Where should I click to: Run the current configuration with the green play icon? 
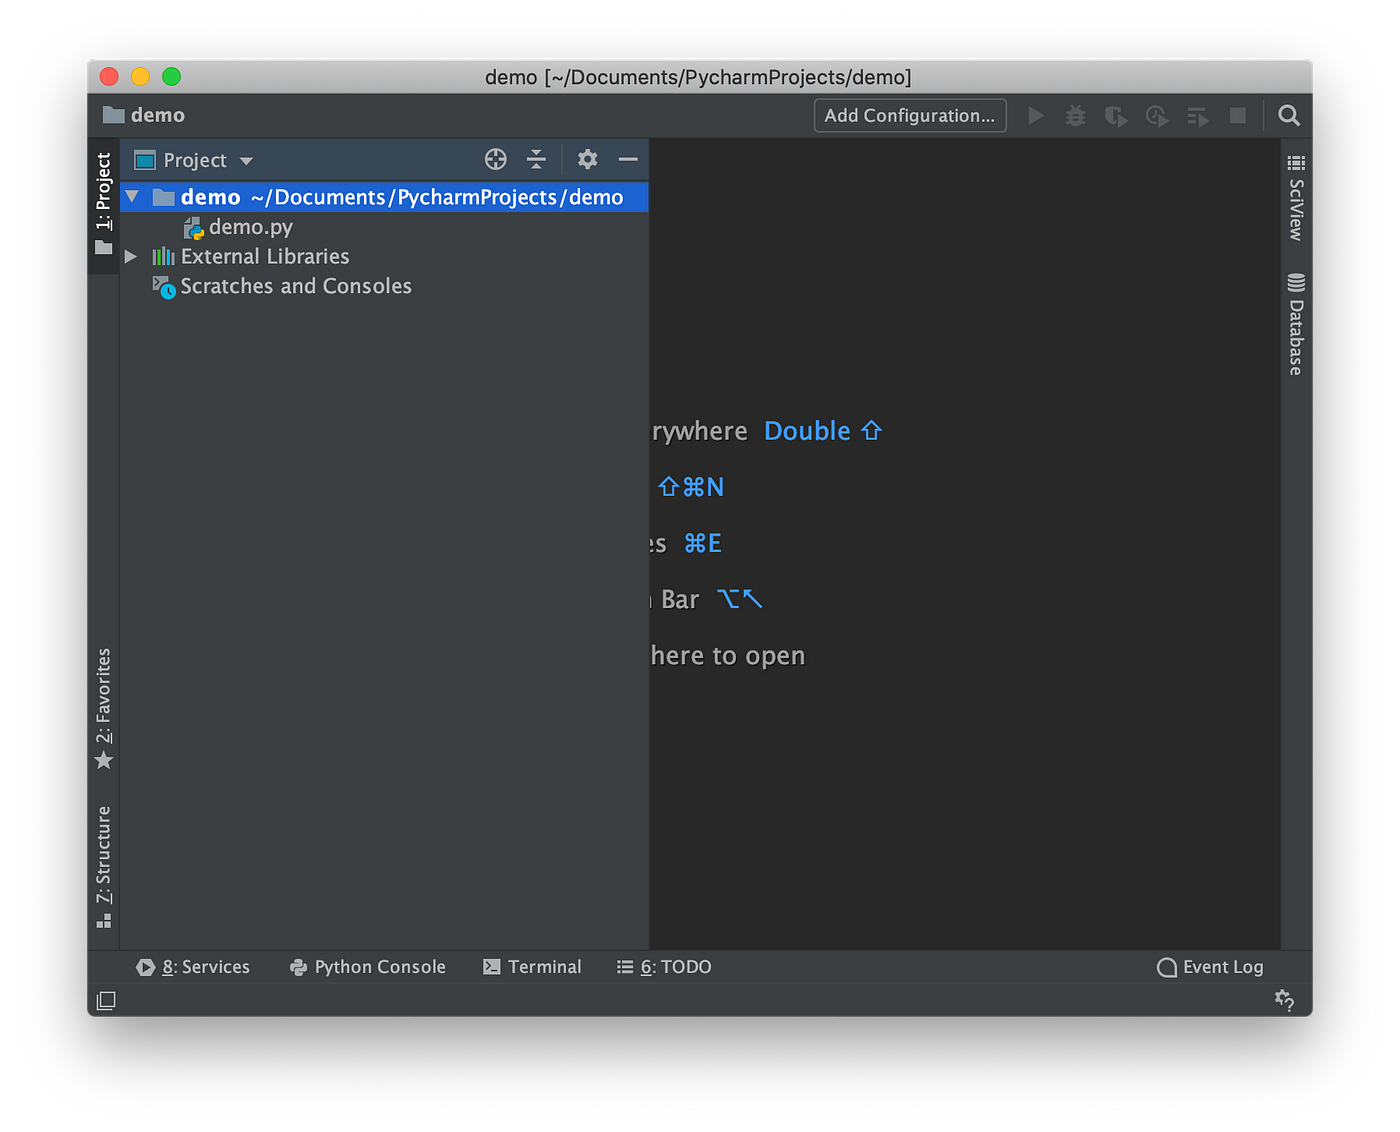(x=1036, y=115)
